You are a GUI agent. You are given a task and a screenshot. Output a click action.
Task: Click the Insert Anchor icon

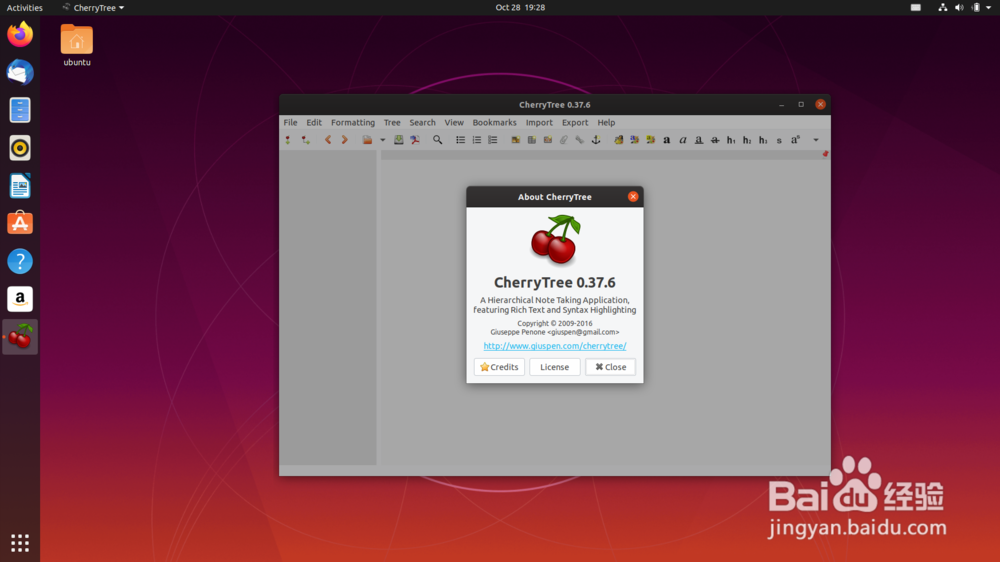point(596,140)
